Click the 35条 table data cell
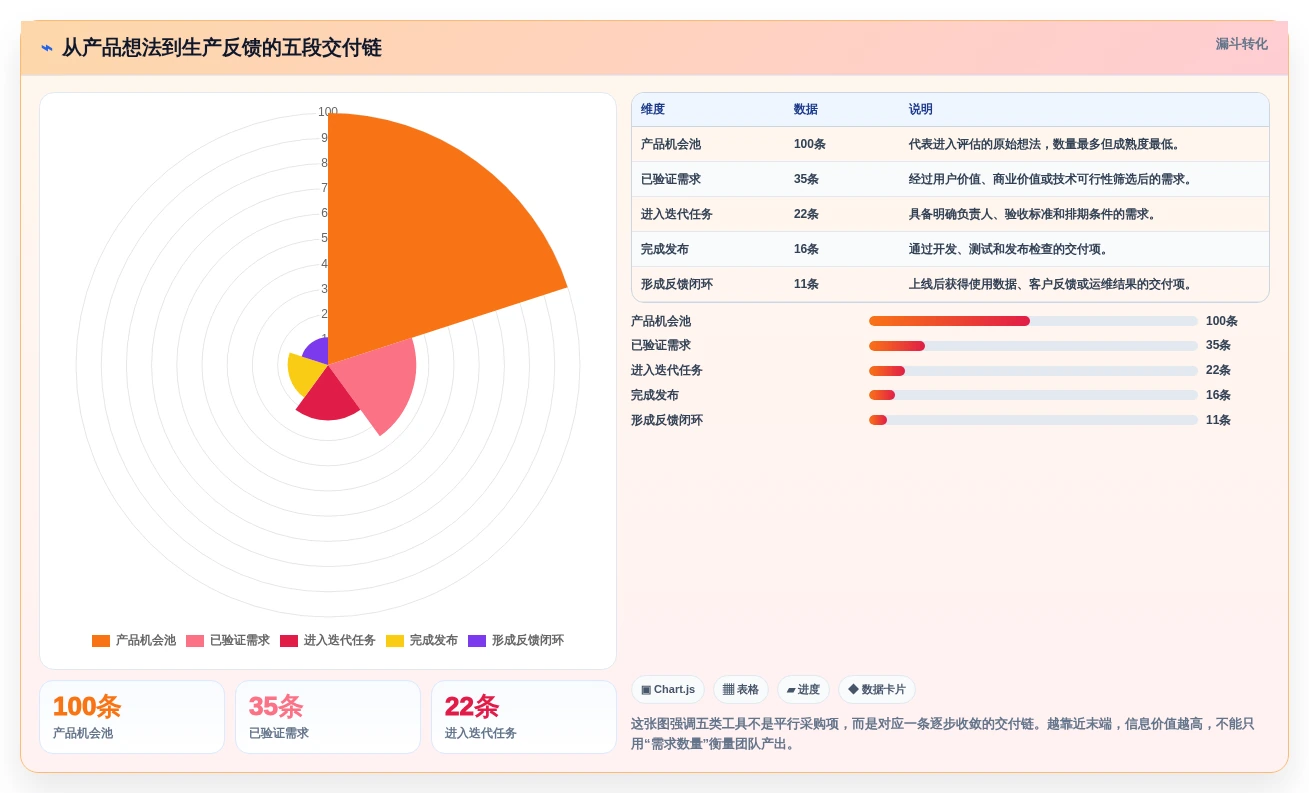Viewport: 1309px width, 793px height. click(807, 179)
